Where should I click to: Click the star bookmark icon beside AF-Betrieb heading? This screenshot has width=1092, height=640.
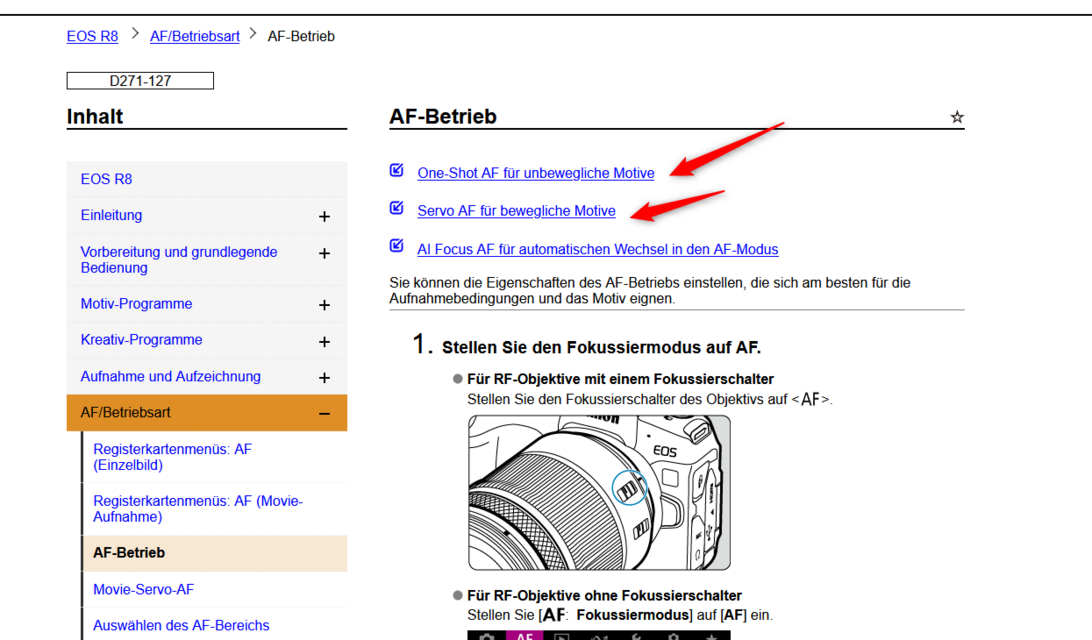click(956, 117)
